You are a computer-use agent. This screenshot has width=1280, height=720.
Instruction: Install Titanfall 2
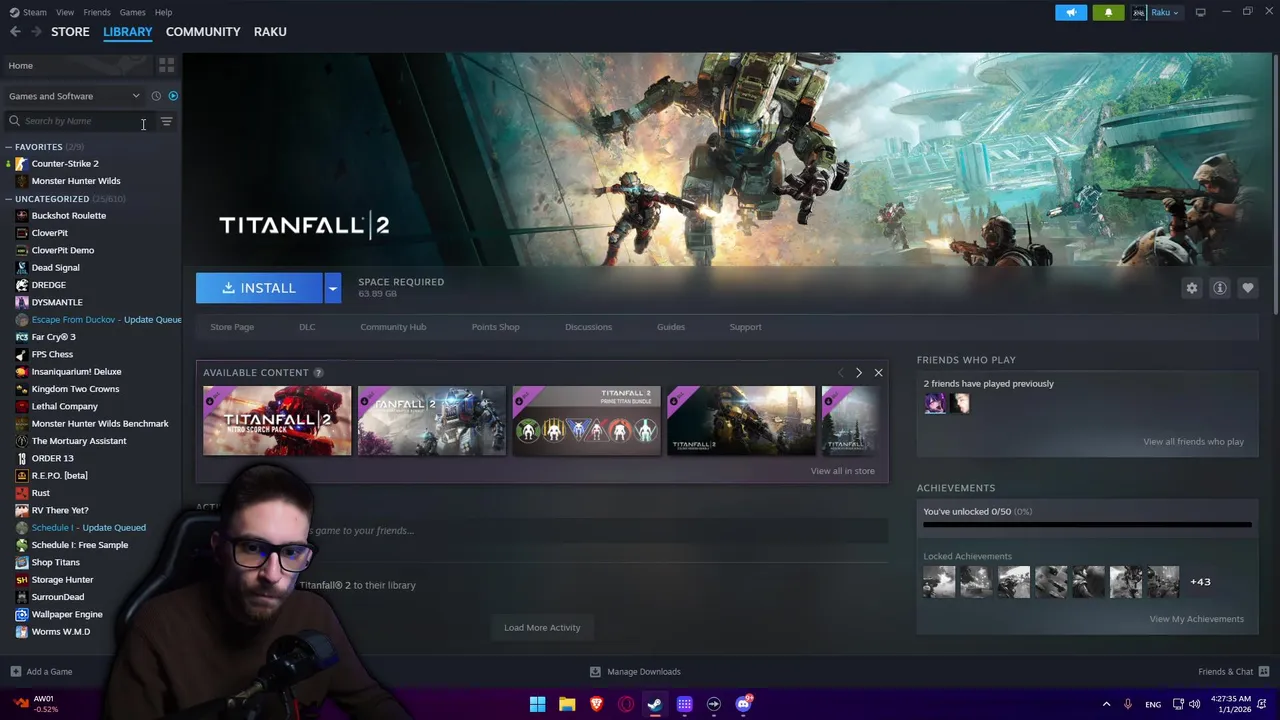259,288
